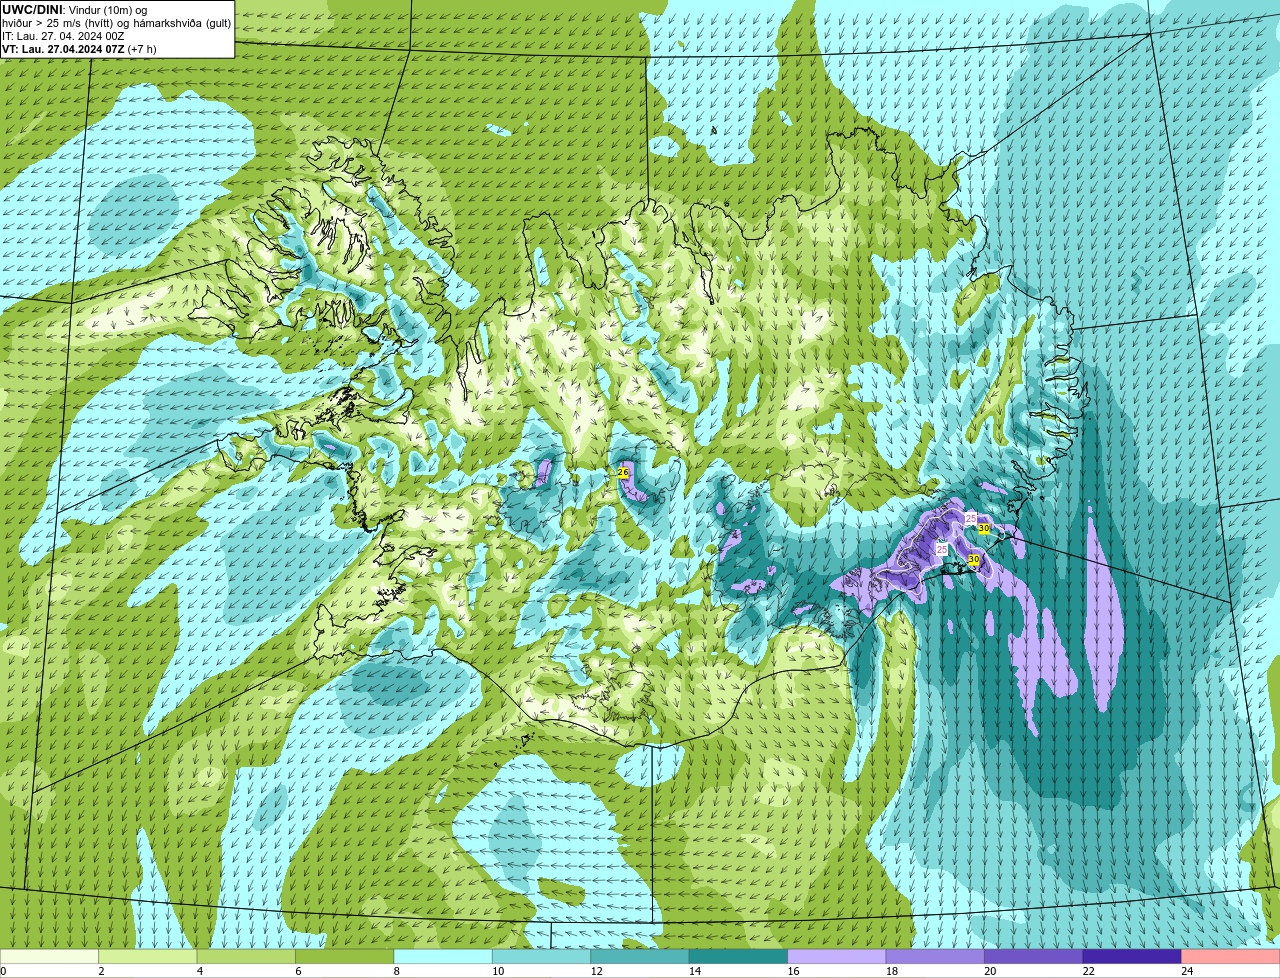Select the 16–18 m/s light lavender legend swatch
The image size is (1280, 978).
click(x=837, y=957)
